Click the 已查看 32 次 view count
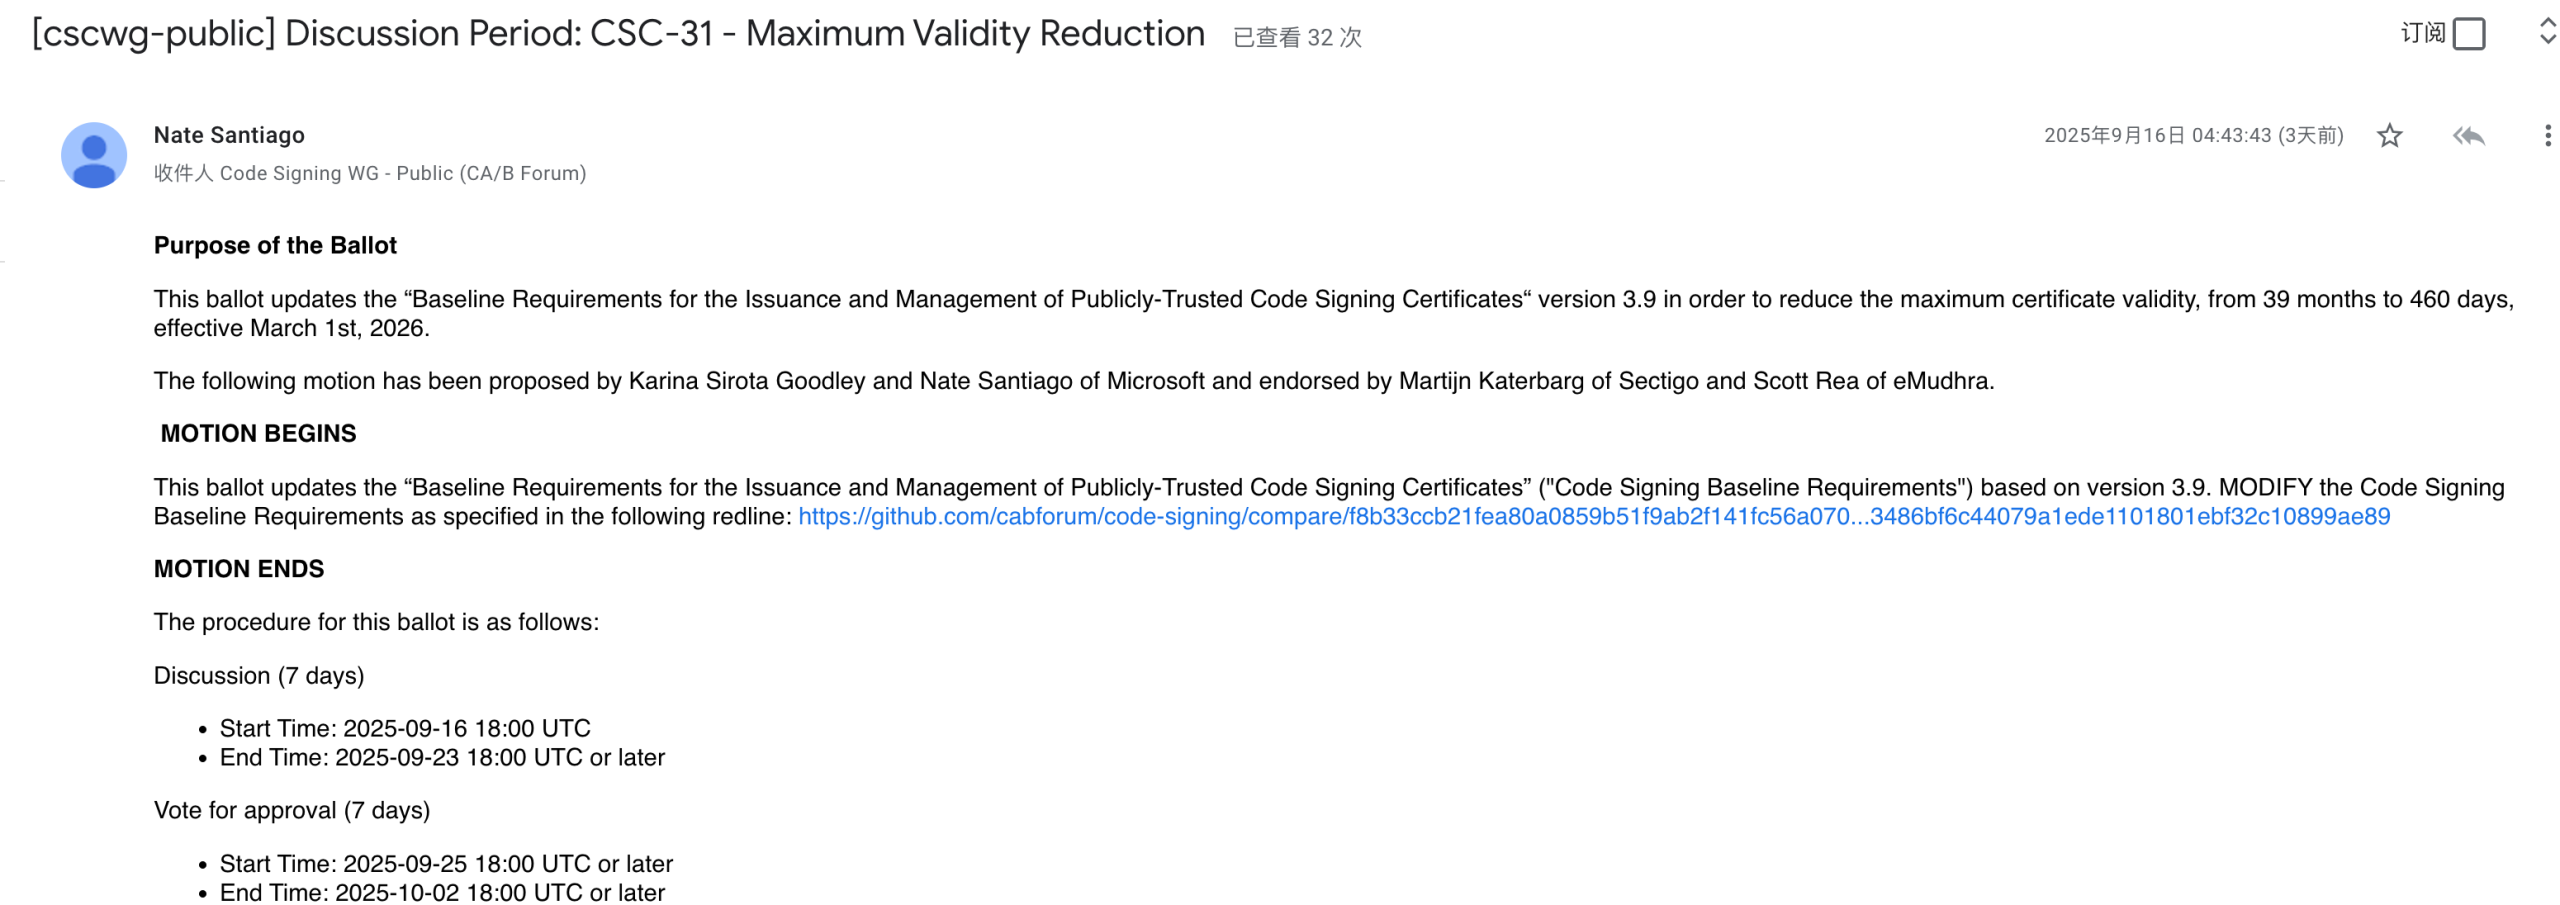This screenshot has height=905, width=2560. tap(1296, 38)
